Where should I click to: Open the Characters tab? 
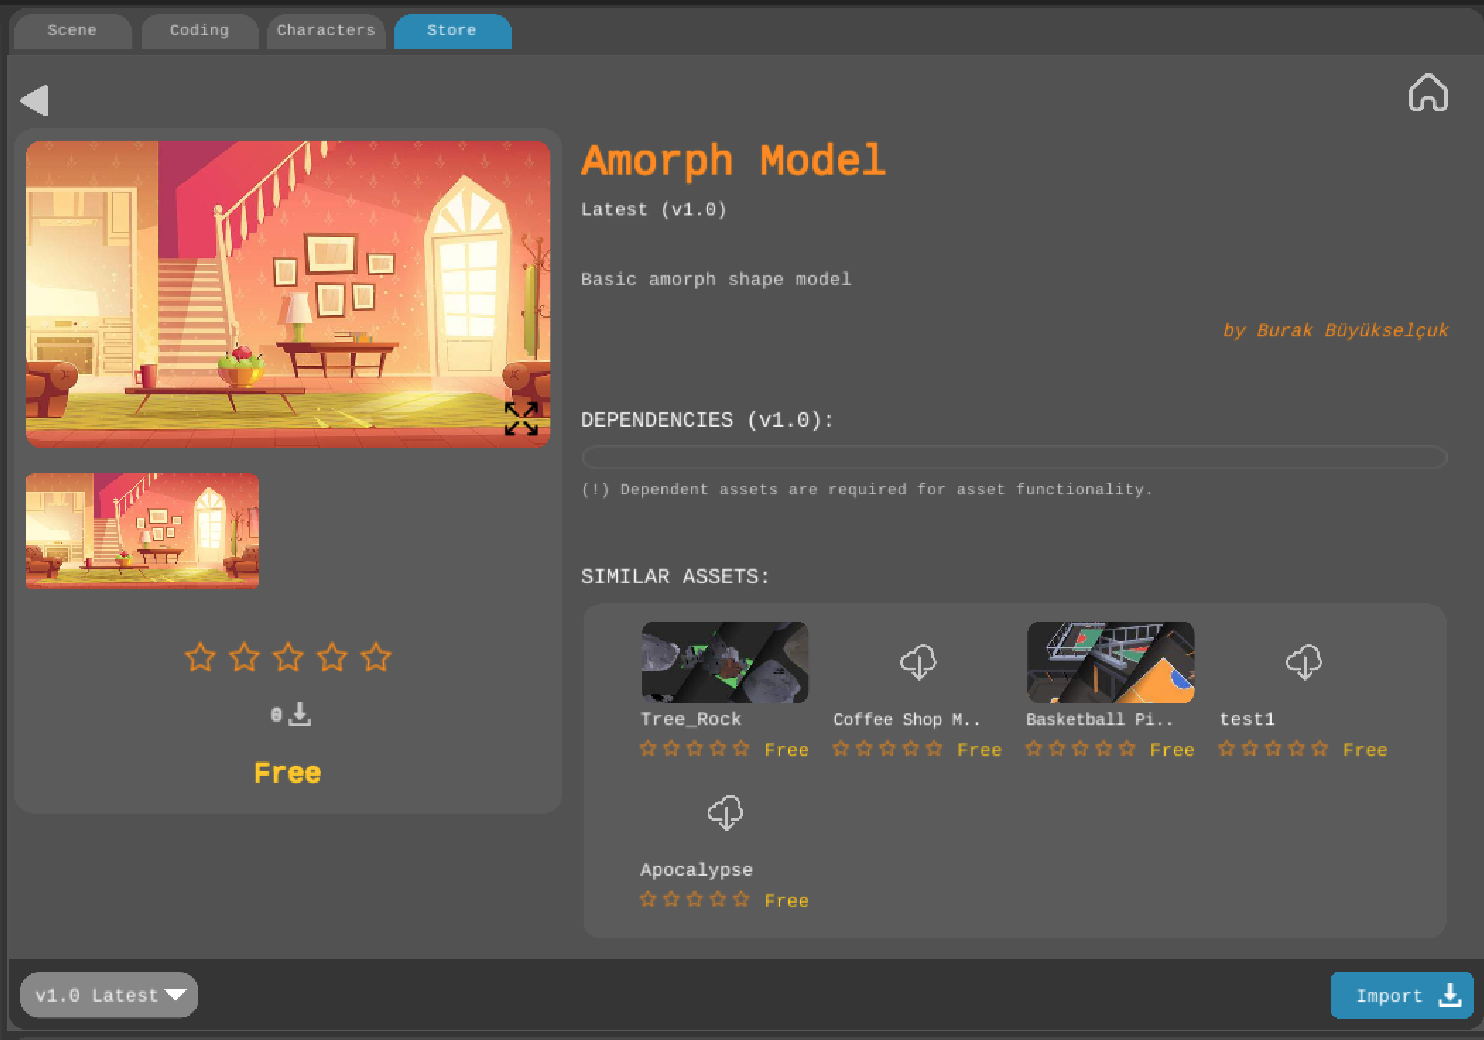click(326, 30)
